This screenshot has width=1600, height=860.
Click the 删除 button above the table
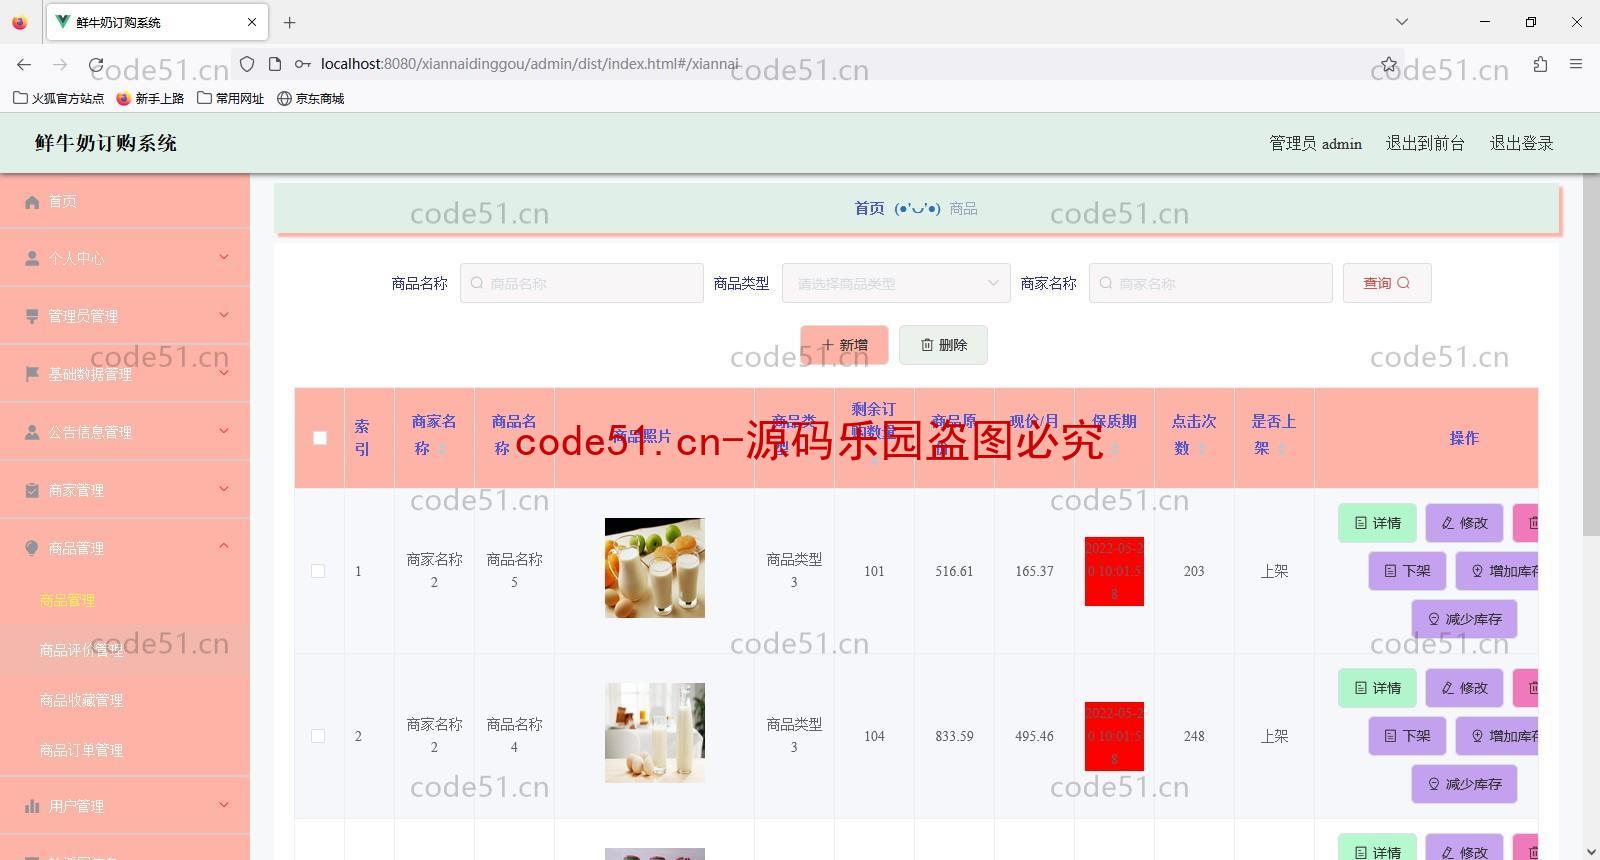(943, 345)
